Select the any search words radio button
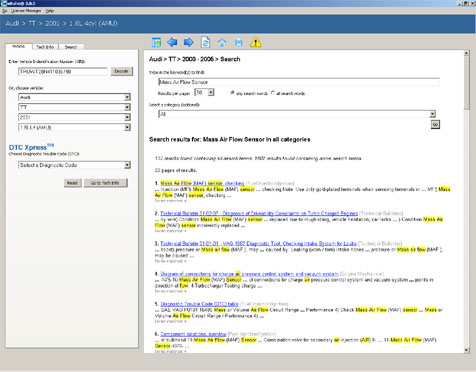This screenshot has width=476, height=372. click(x=233, y=93)
